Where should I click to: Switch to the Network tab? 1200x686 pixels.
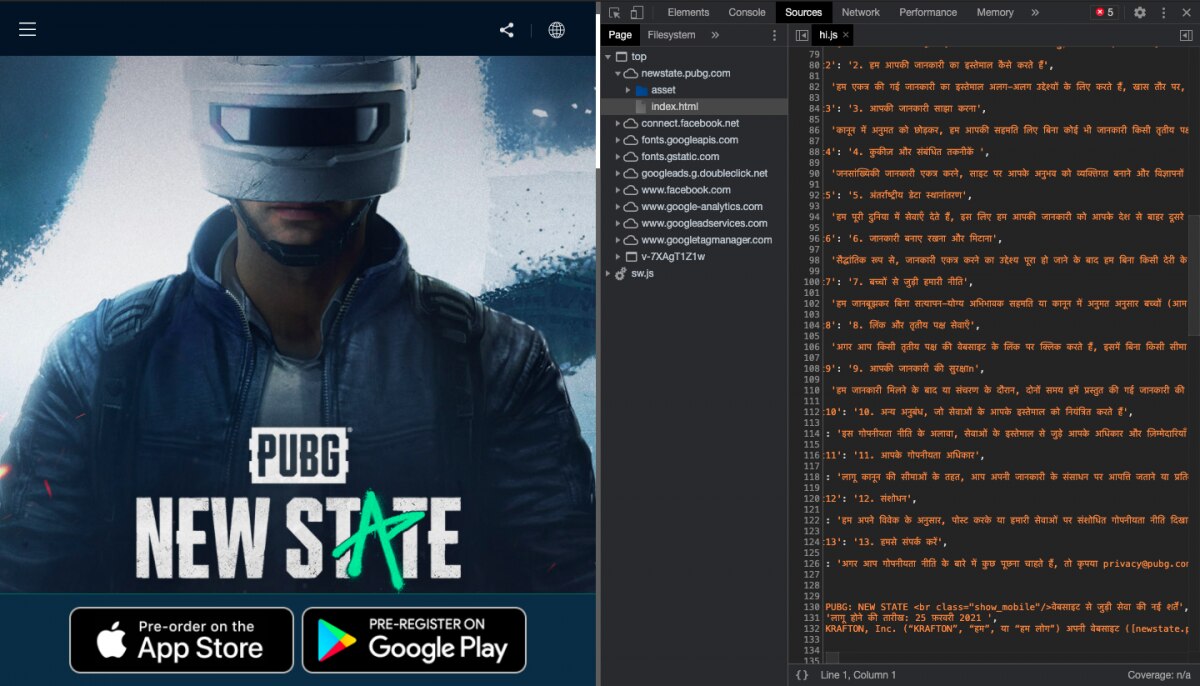pos(860,13)
